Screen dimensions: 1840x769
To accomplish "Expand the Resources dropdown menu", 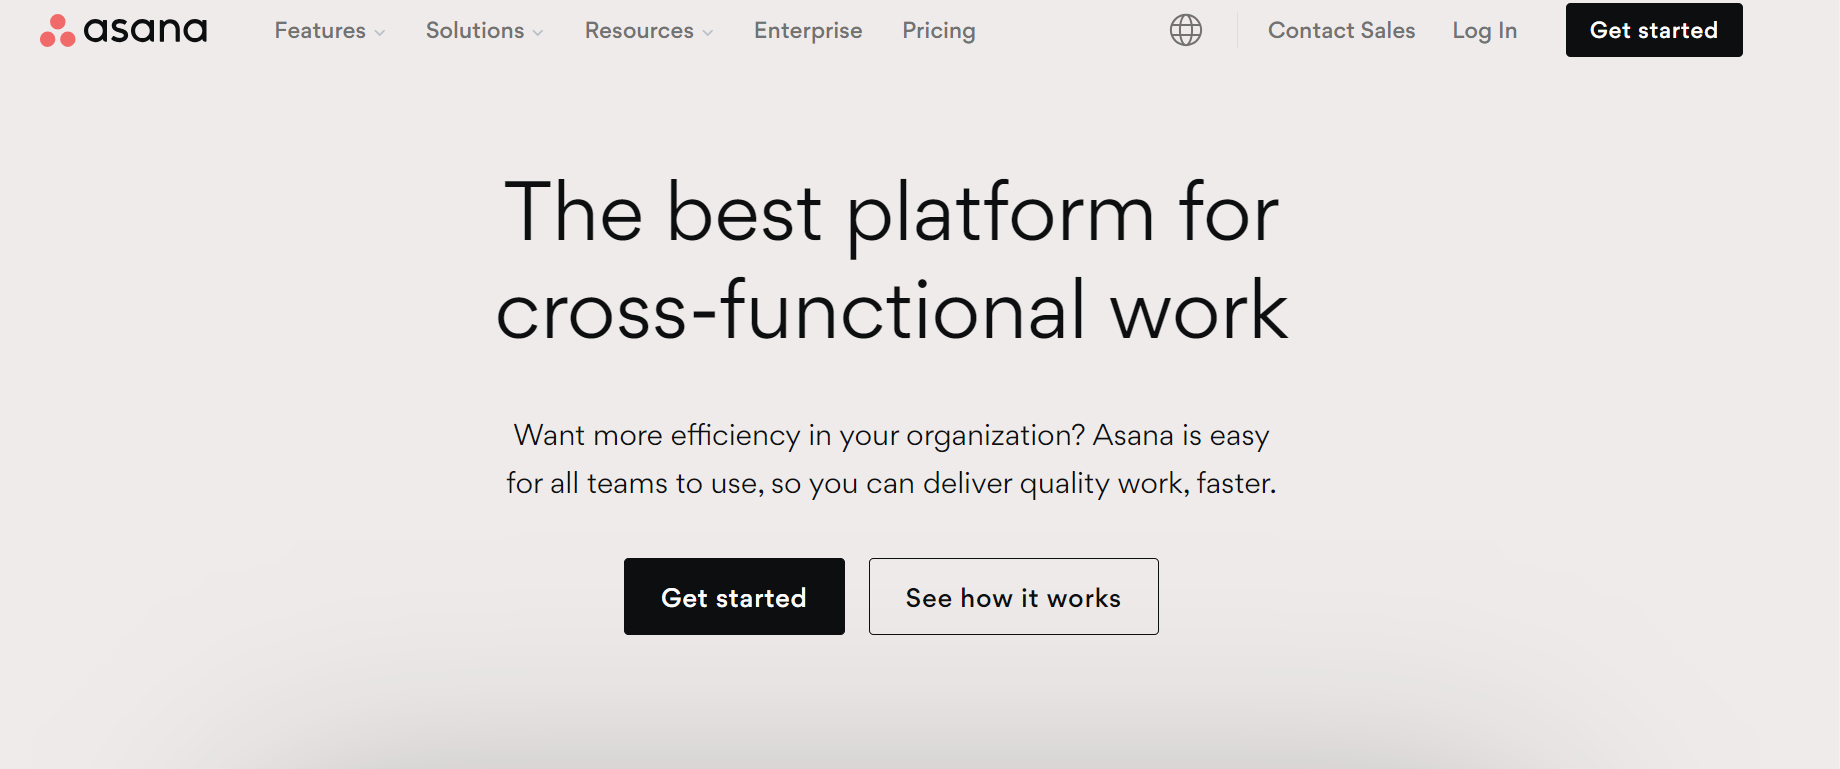I will pos(649,31).
